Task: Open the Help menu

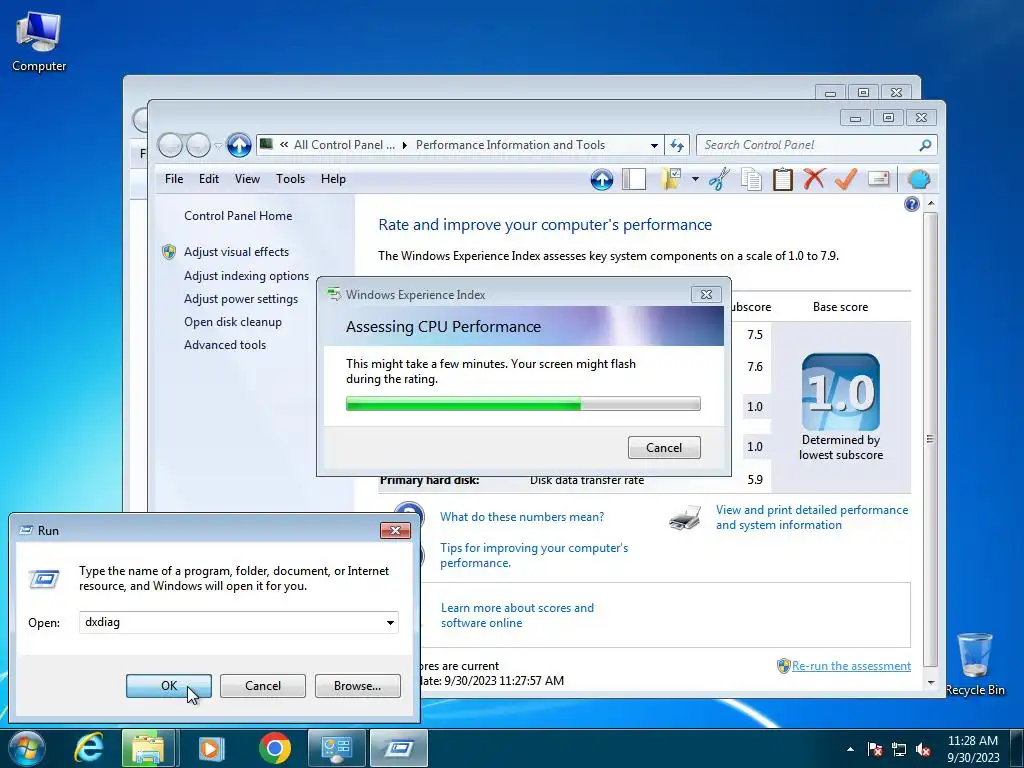Action: 333,179
